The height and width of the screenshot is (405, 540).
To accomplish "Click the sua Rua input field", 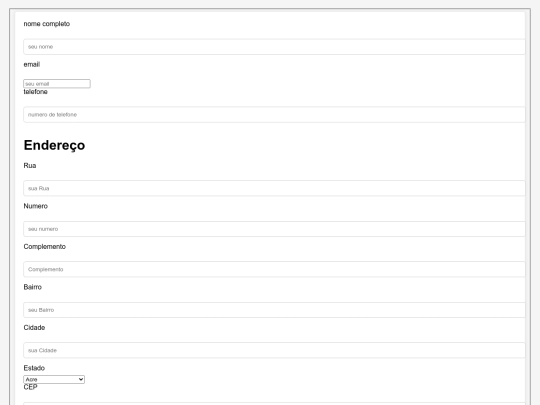I will [274, 188].
